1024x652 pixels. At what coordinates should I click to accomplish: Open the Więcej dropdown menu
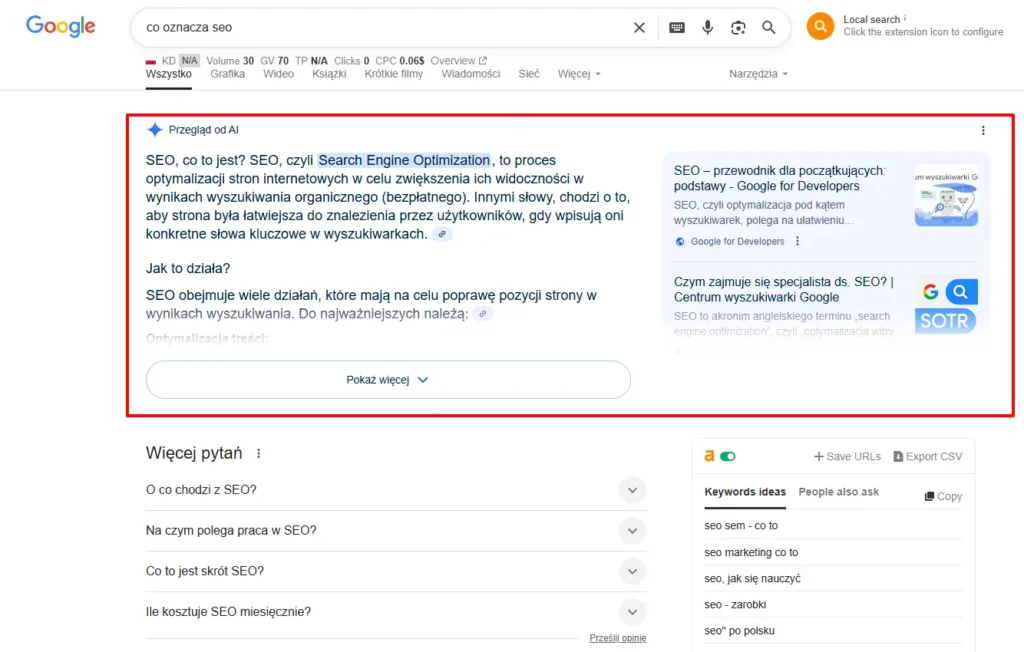pyautogui.click(x=579, y=74)
